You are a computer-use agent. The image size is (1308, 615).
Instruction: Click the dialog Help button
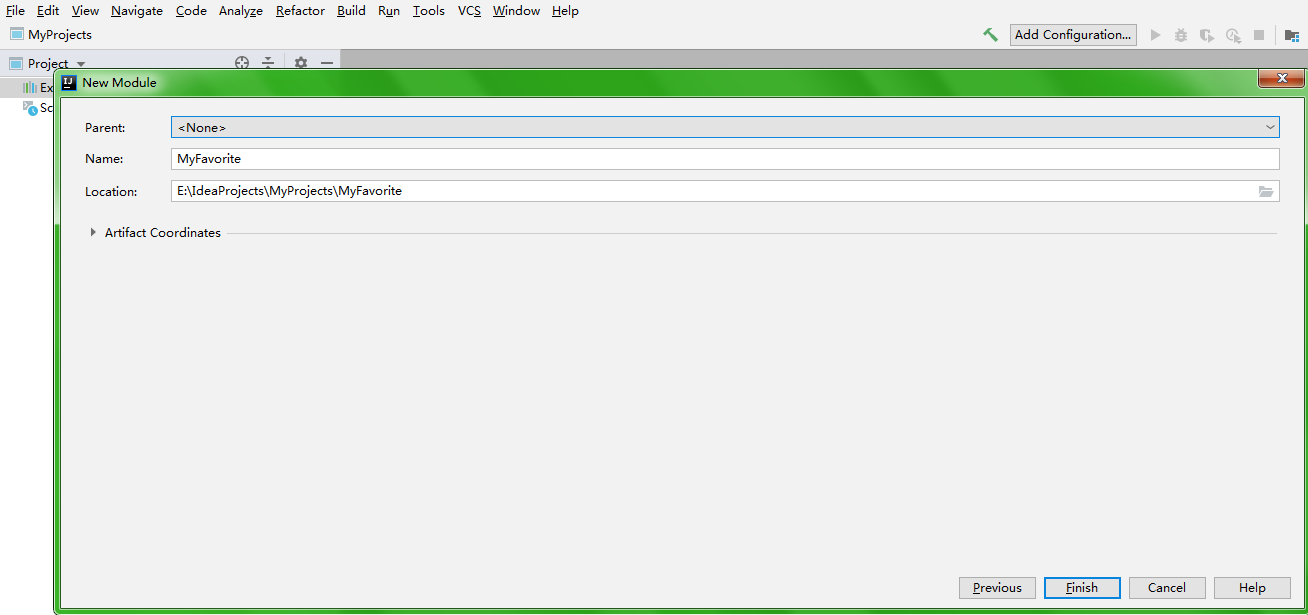click(1252, 588)
